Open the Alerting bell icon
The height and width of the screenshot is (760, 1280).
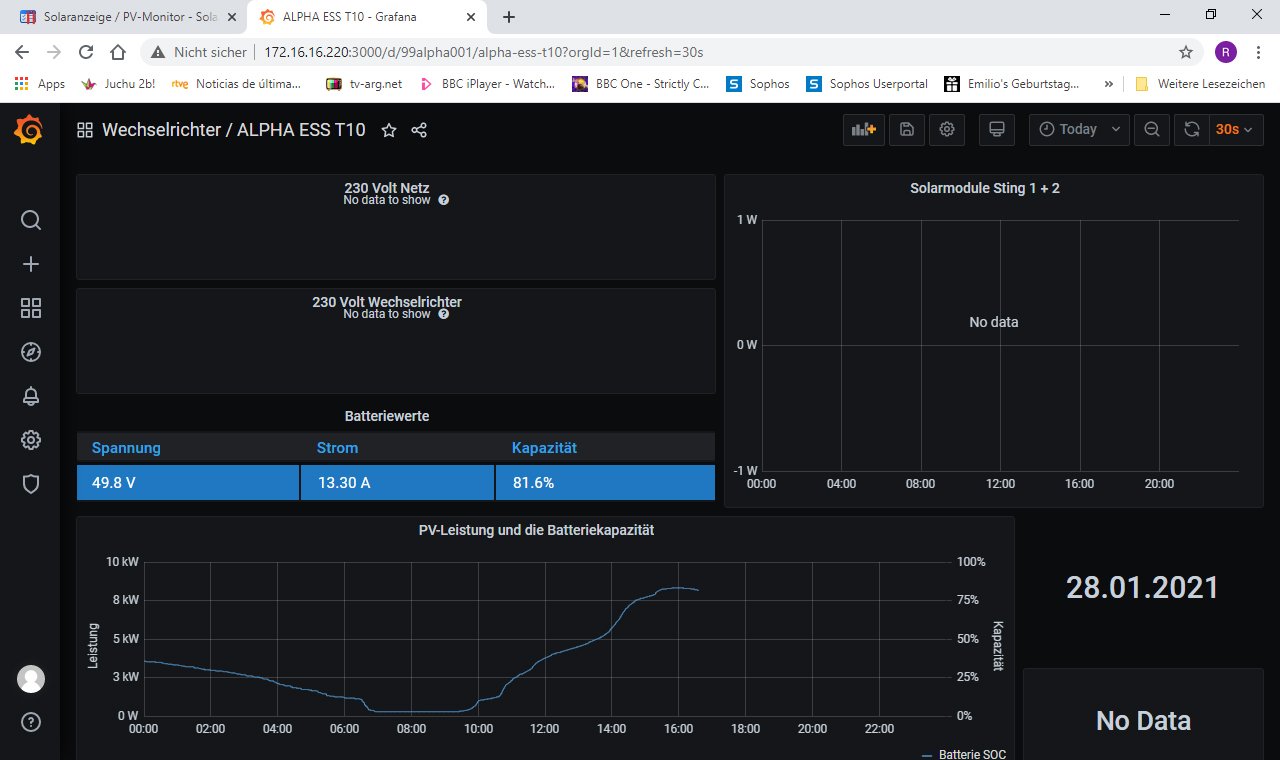coord(31,396)
